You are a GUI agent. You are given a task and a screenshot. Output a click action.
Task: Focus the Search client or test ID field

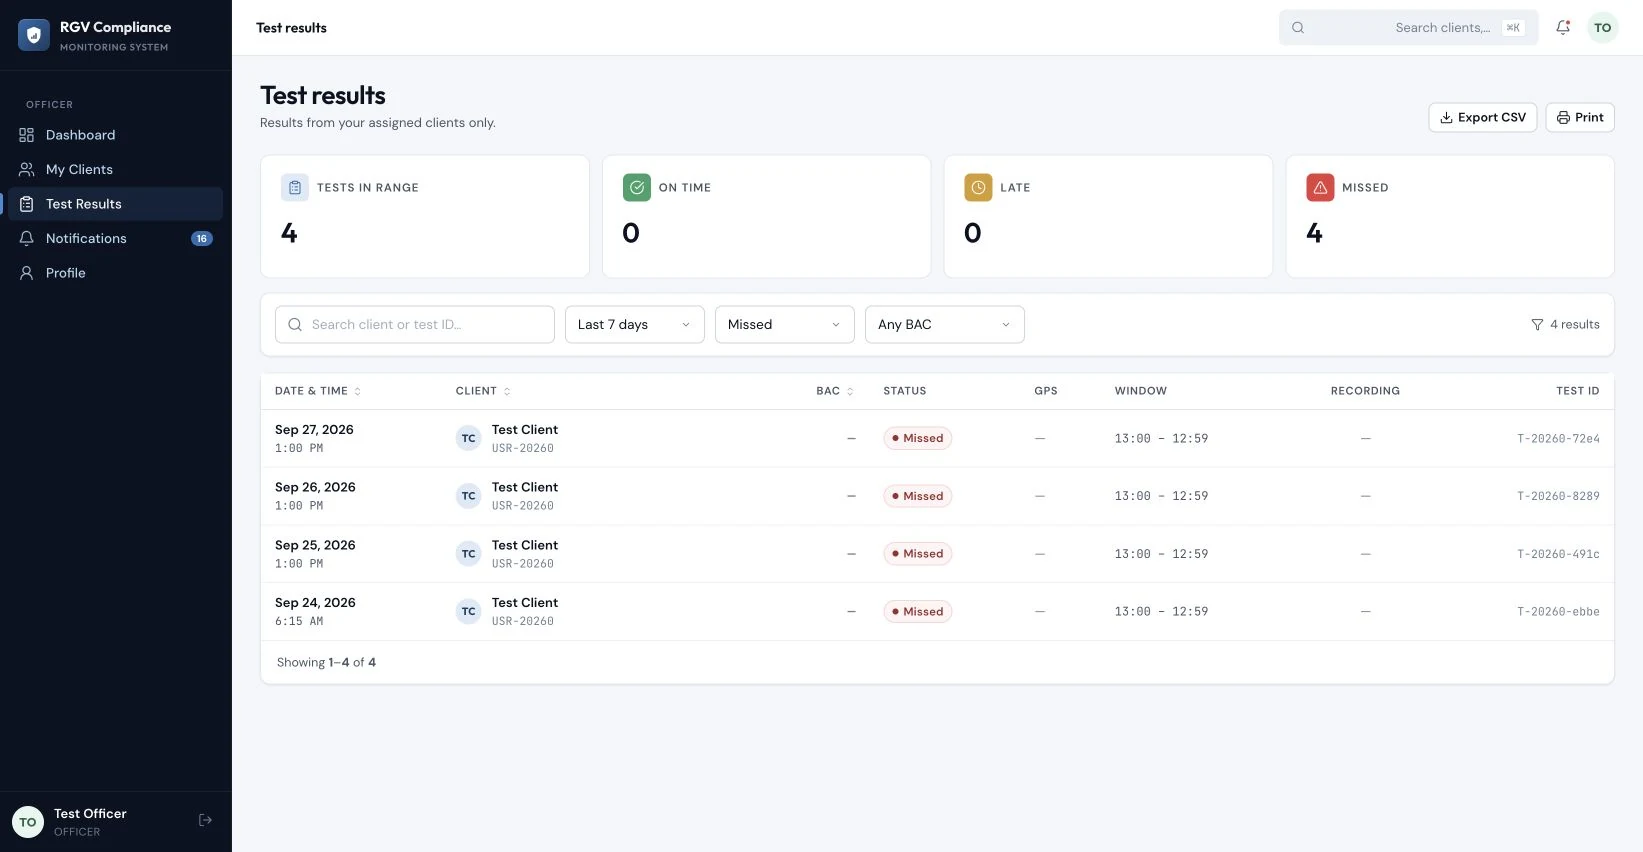coord(415,324)
